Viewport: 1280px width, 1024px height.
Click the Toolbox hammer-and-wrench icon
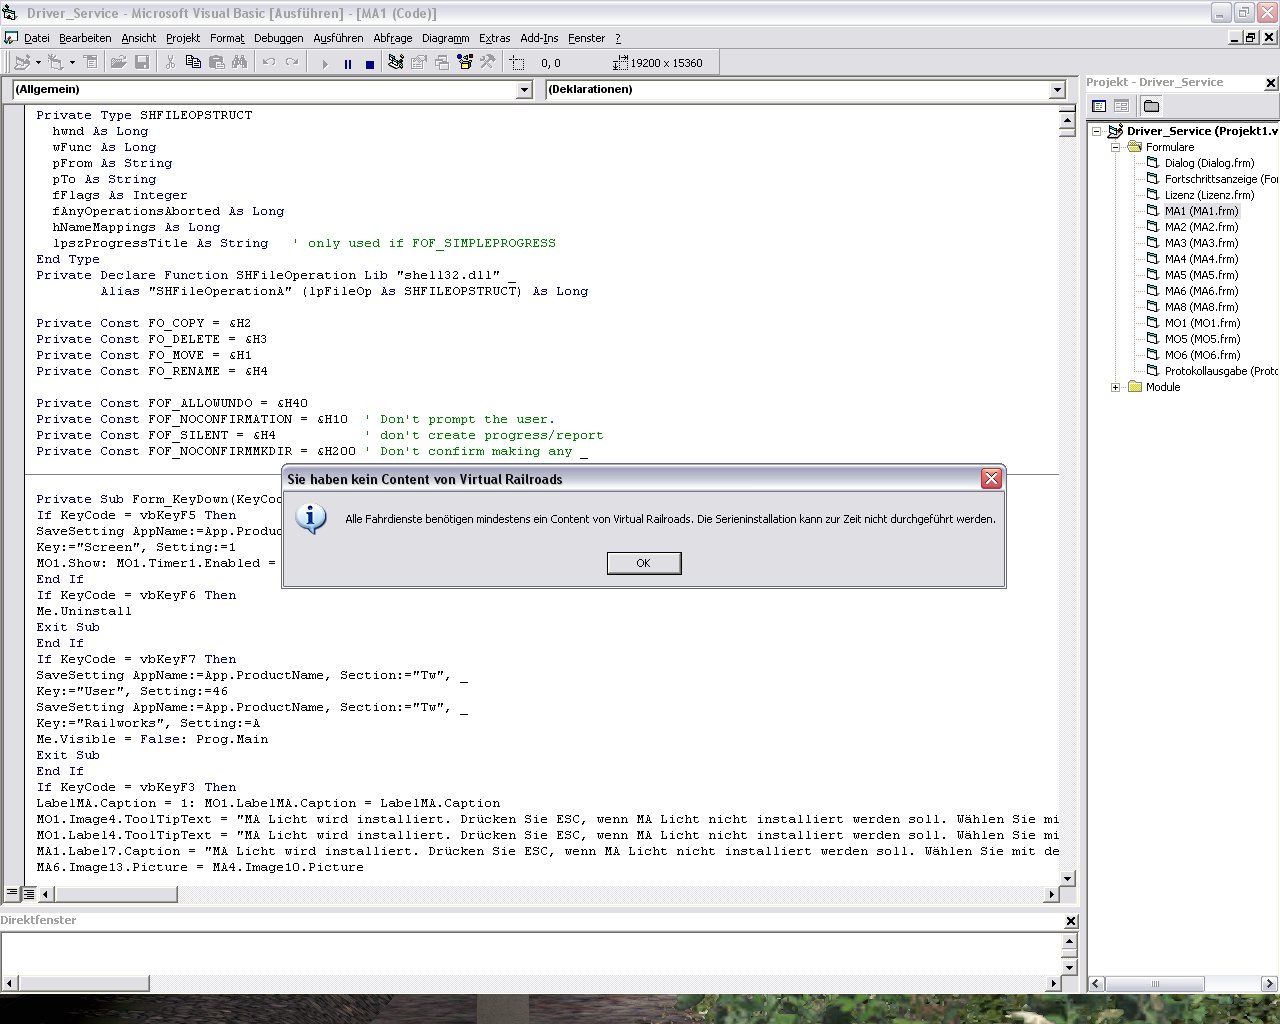(488, 63)
